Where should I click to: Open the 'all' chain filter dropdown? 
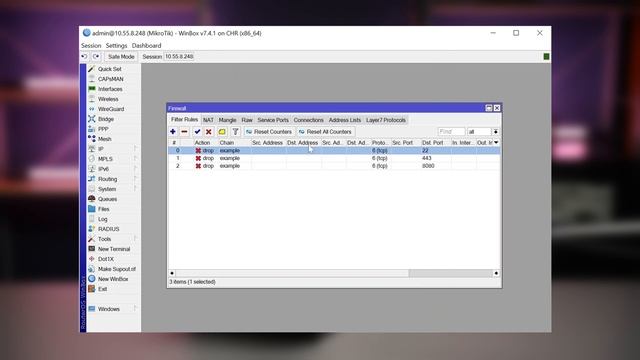point(496,132)
